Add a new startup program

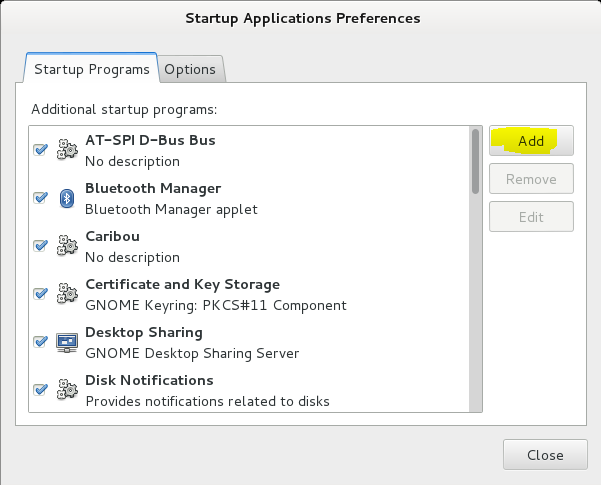pos(531,141)
